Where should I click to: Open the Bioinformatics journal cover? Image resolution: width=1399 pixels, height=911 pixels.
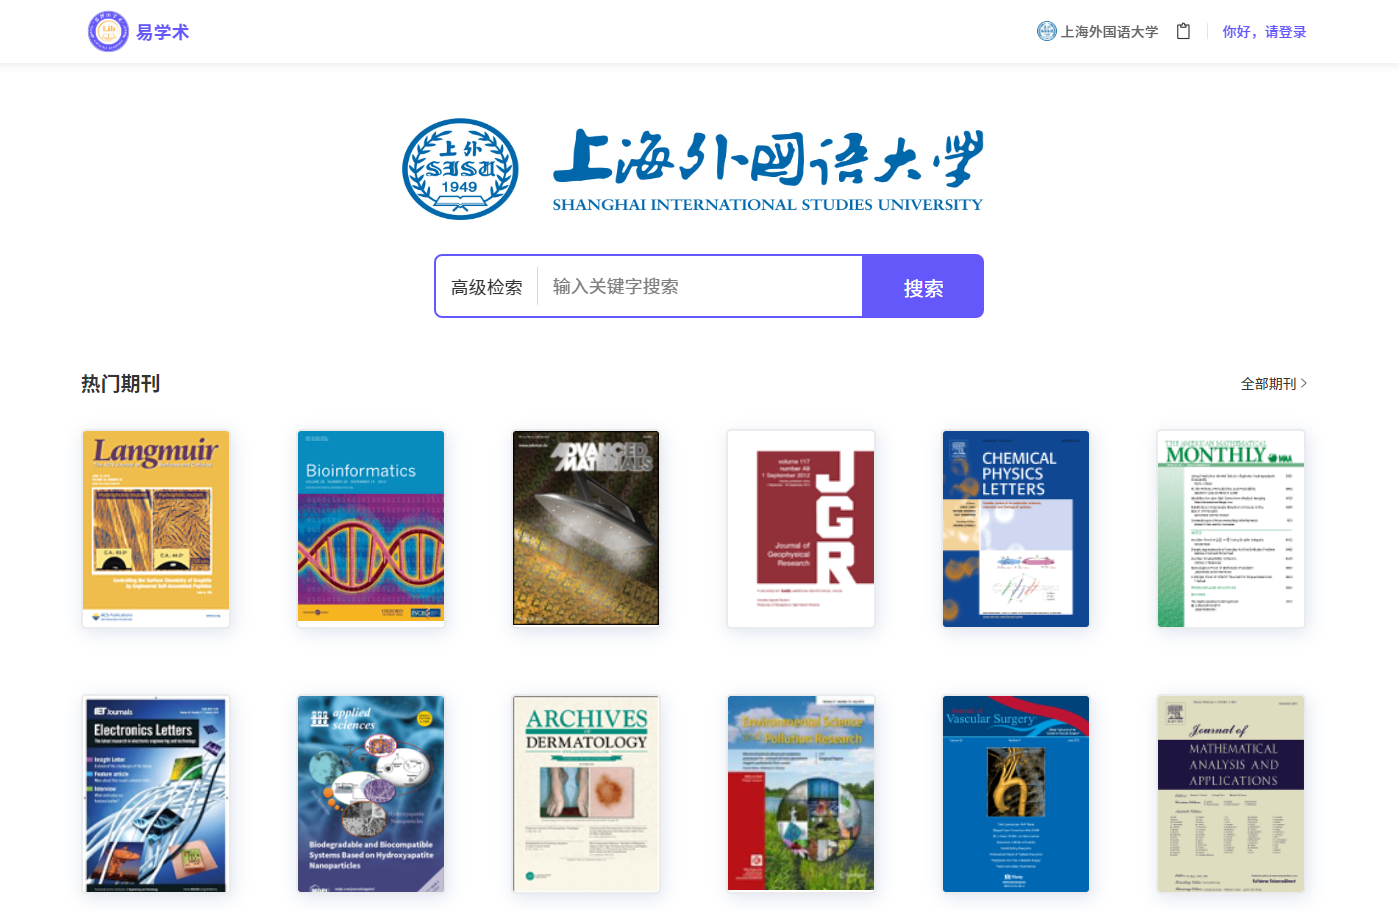click(371, 528)
